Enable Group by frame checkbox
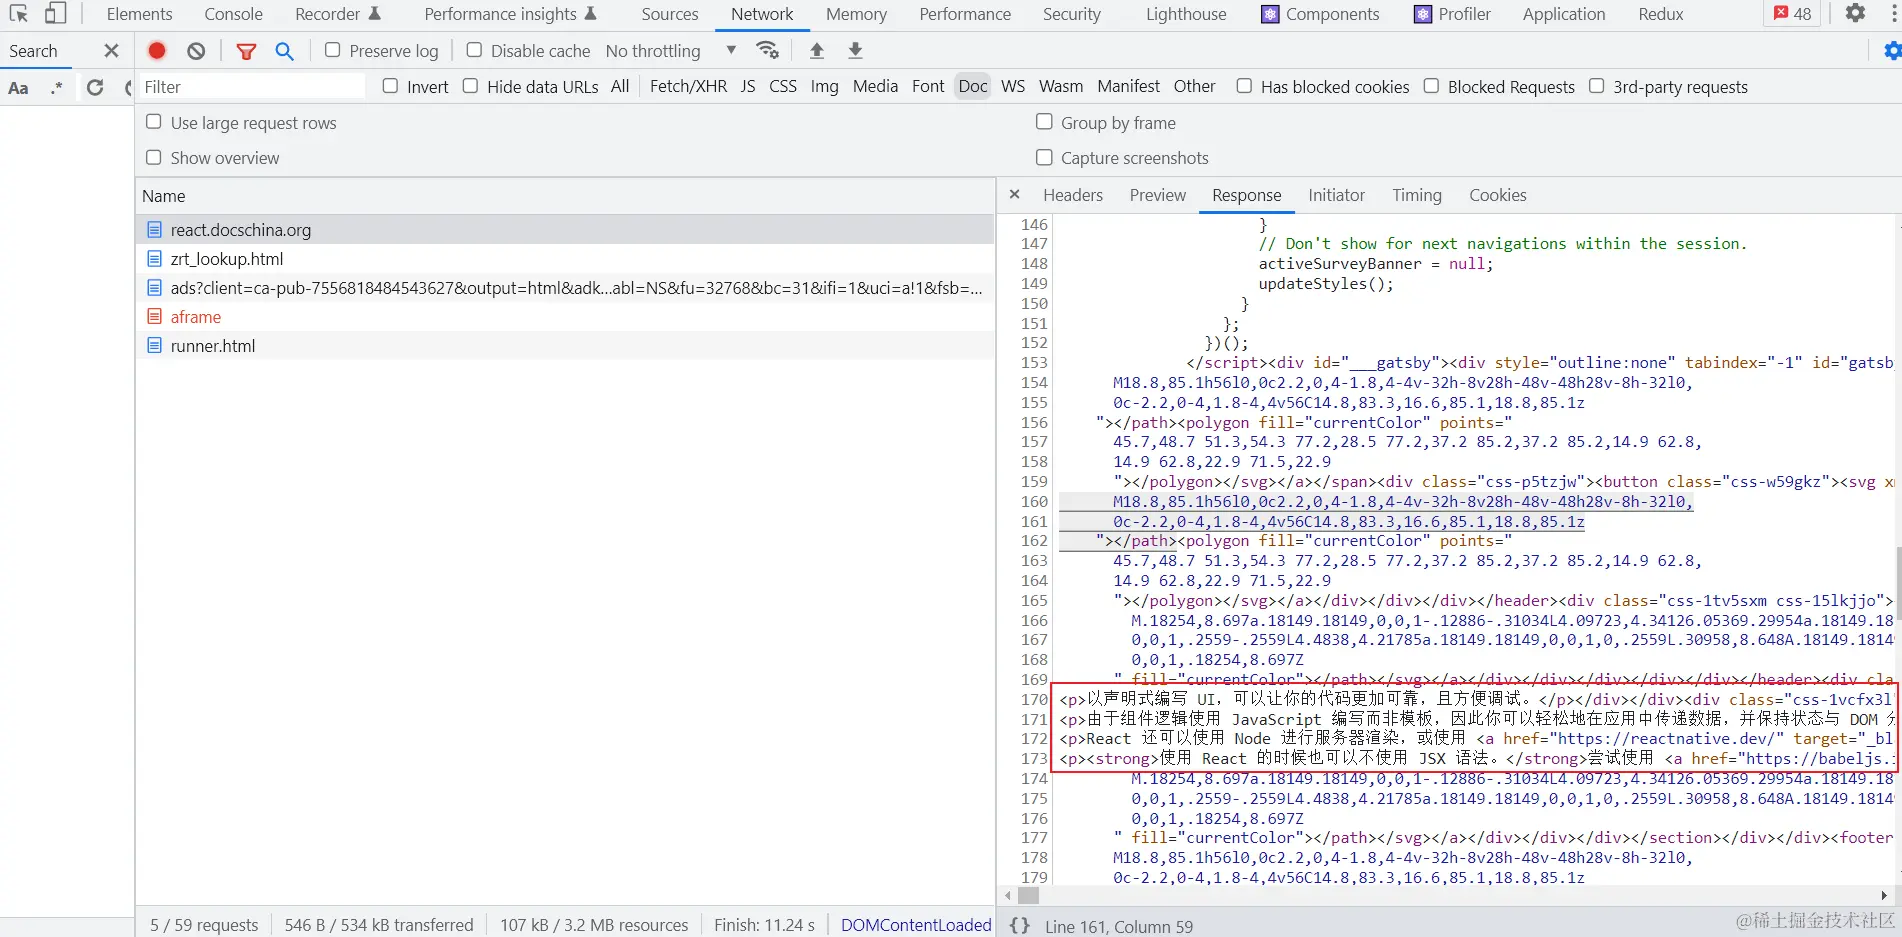Viewport: 1902px width, 937px height. [1044, 122]
